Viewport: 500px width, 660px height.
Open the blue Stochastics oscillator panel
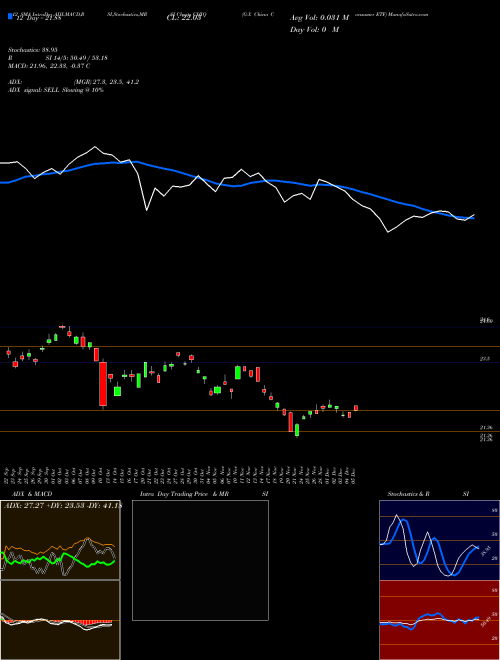[x=439, y=540]
